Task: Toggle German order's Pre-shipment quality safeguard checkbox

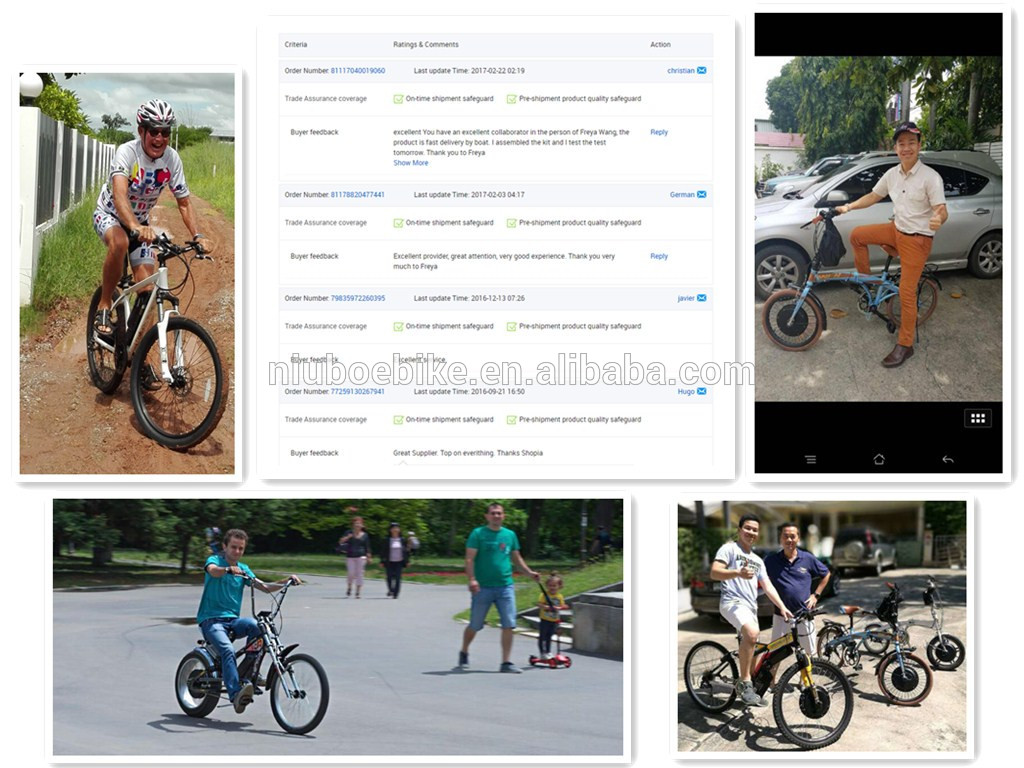Action: pos(511,223)
